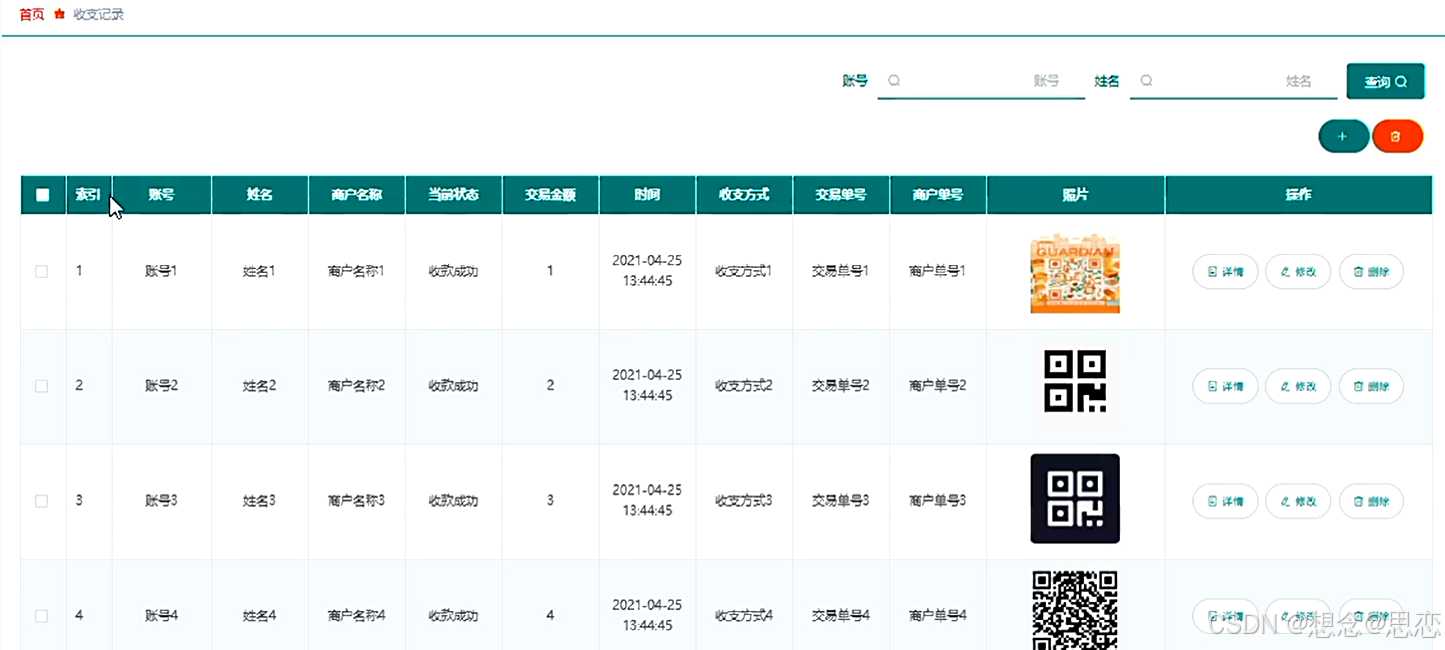Click the 查询 search button

pyautogui.click(x=1385, y=82)
